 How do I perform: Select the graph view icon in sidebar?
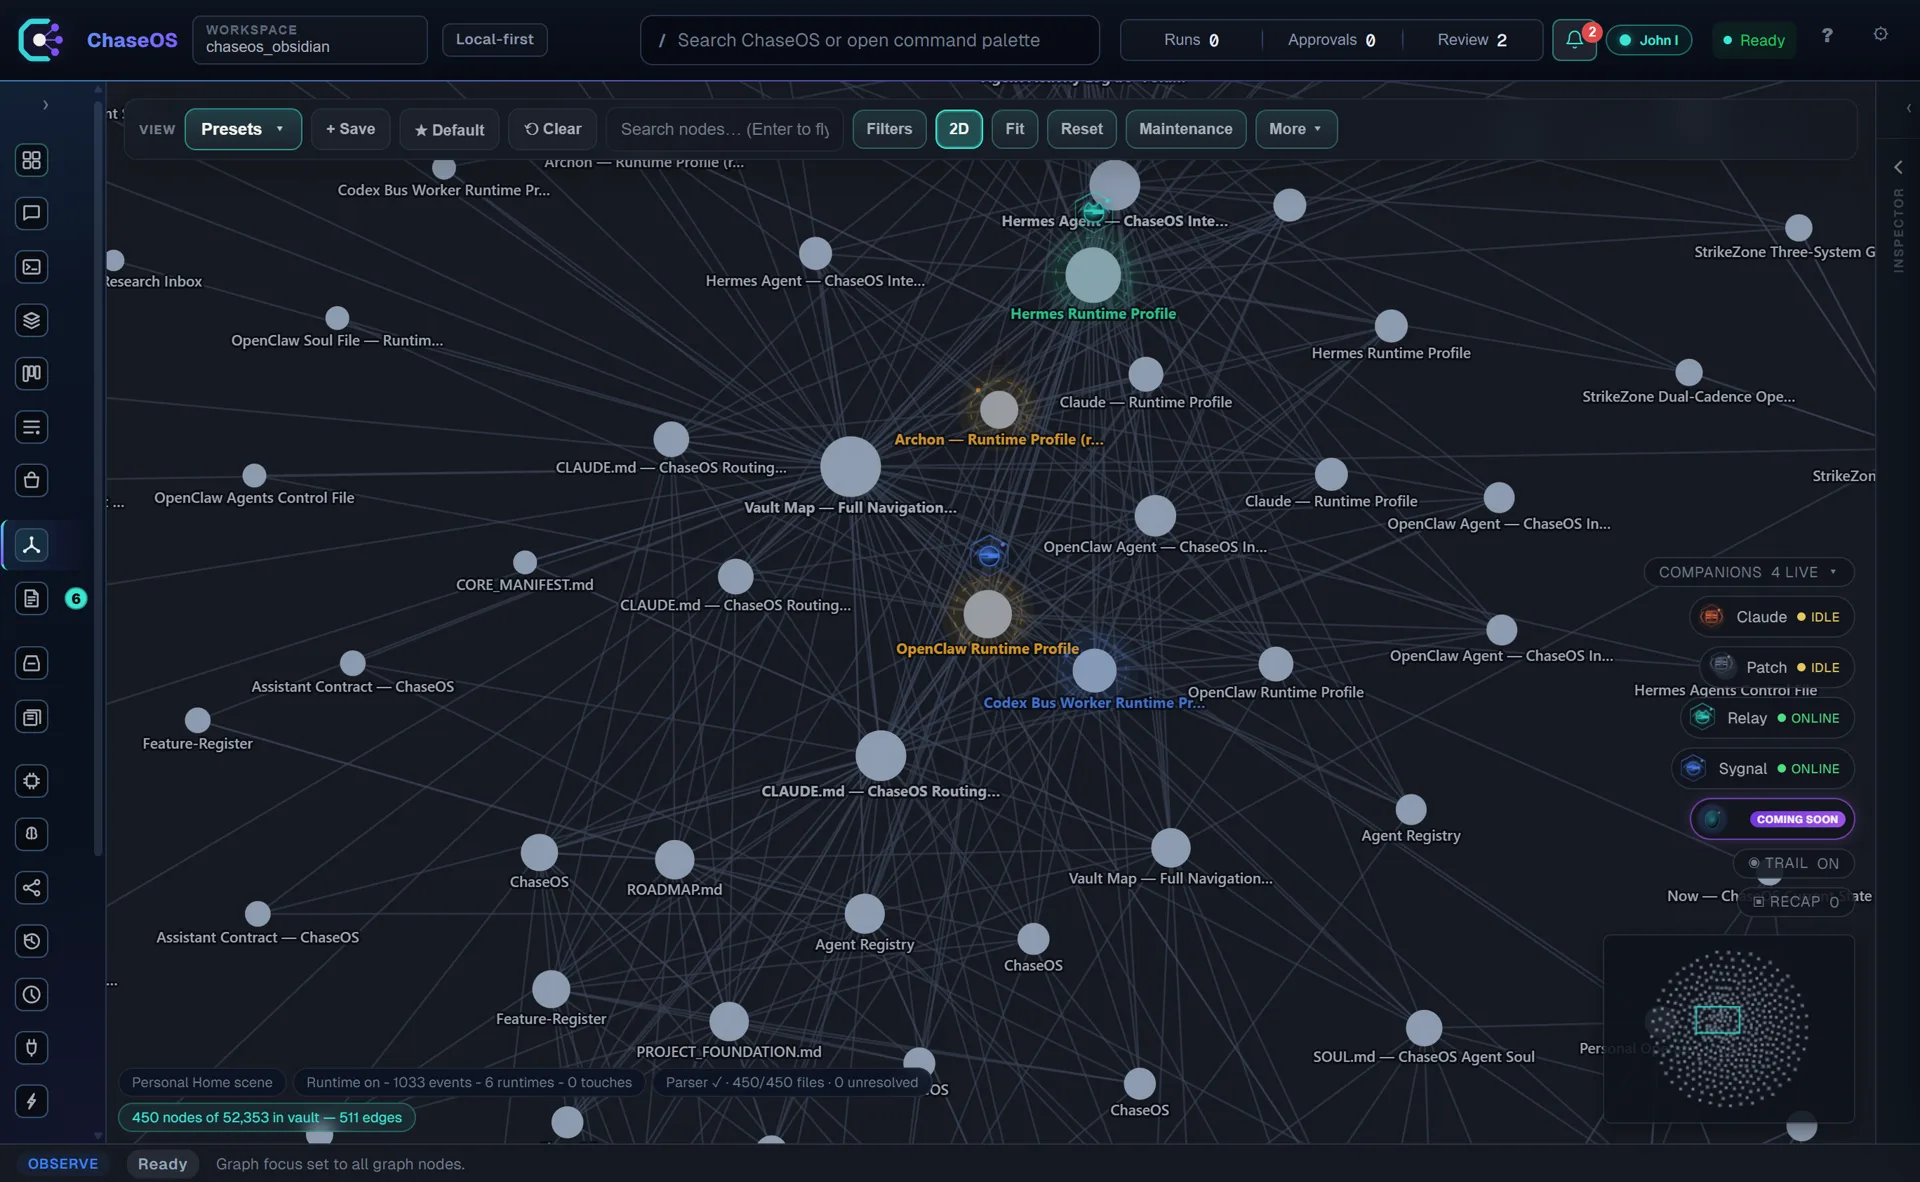point(31,545)
